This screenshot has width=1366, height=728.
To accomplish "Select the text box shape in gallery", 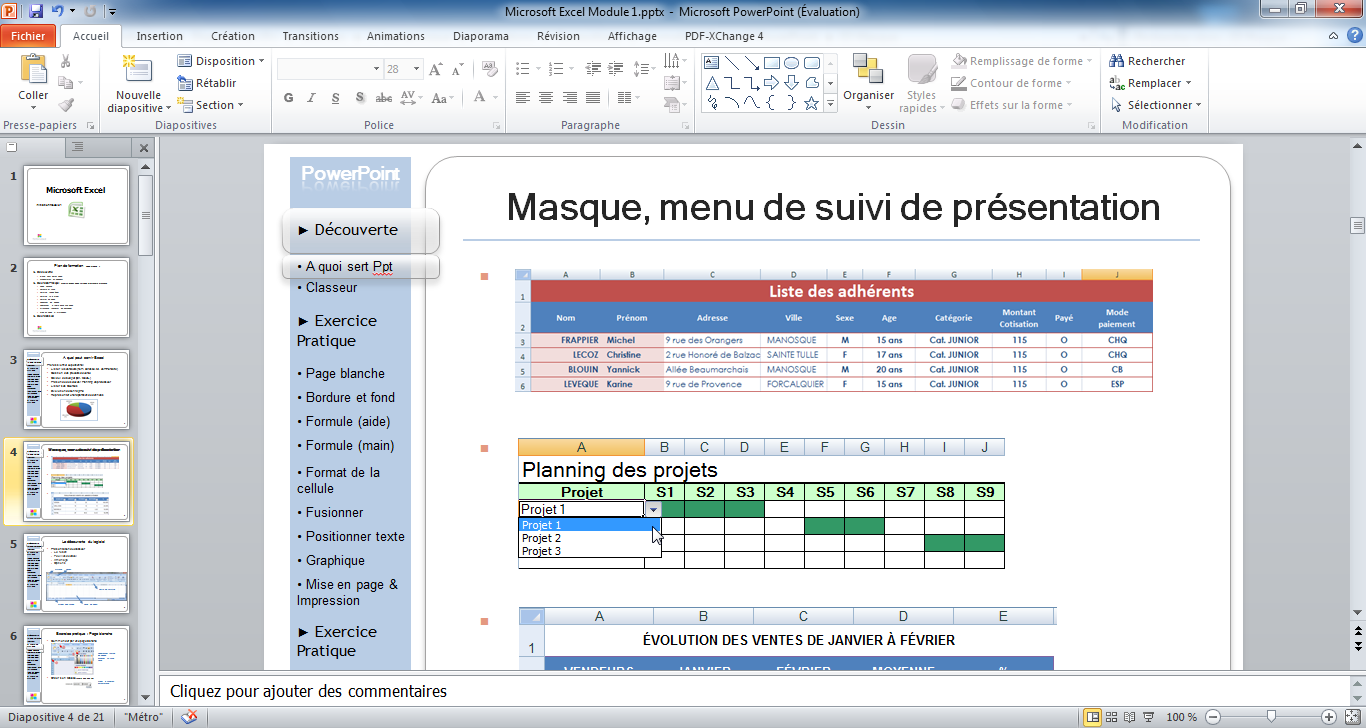I will point(713,62).
